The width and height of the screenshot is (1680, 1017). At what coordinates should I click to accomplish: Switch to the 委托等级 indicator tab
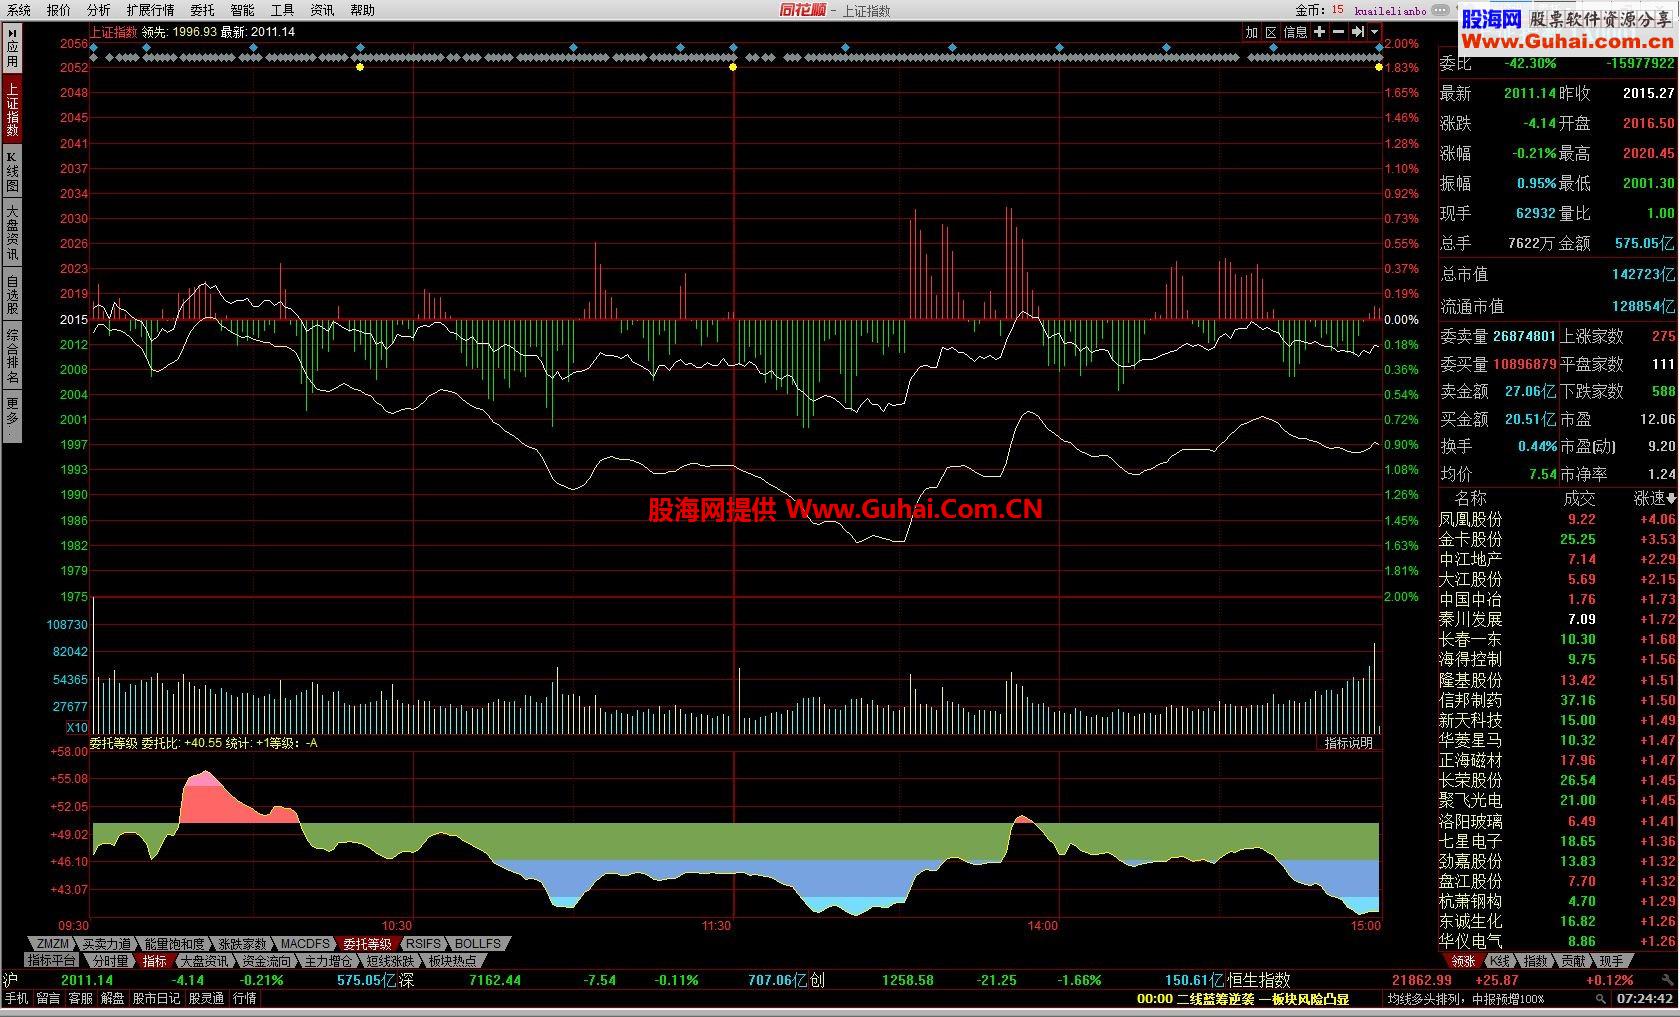pos(367,944)
